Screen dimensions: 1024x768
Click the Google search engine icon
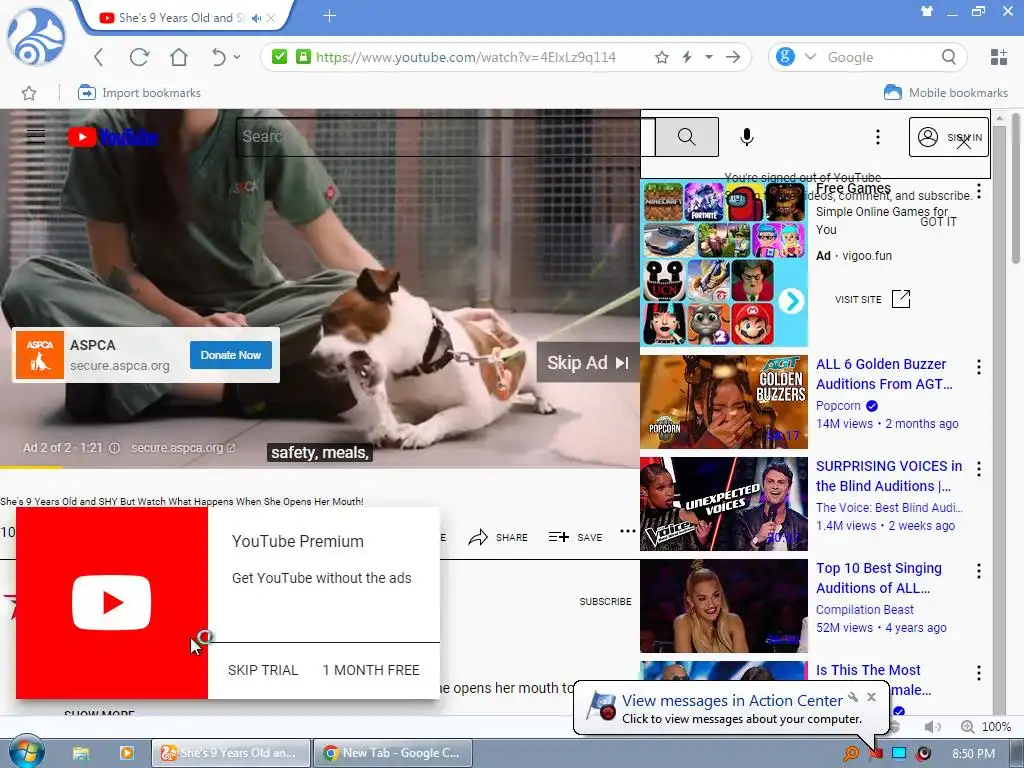(785, 57)
